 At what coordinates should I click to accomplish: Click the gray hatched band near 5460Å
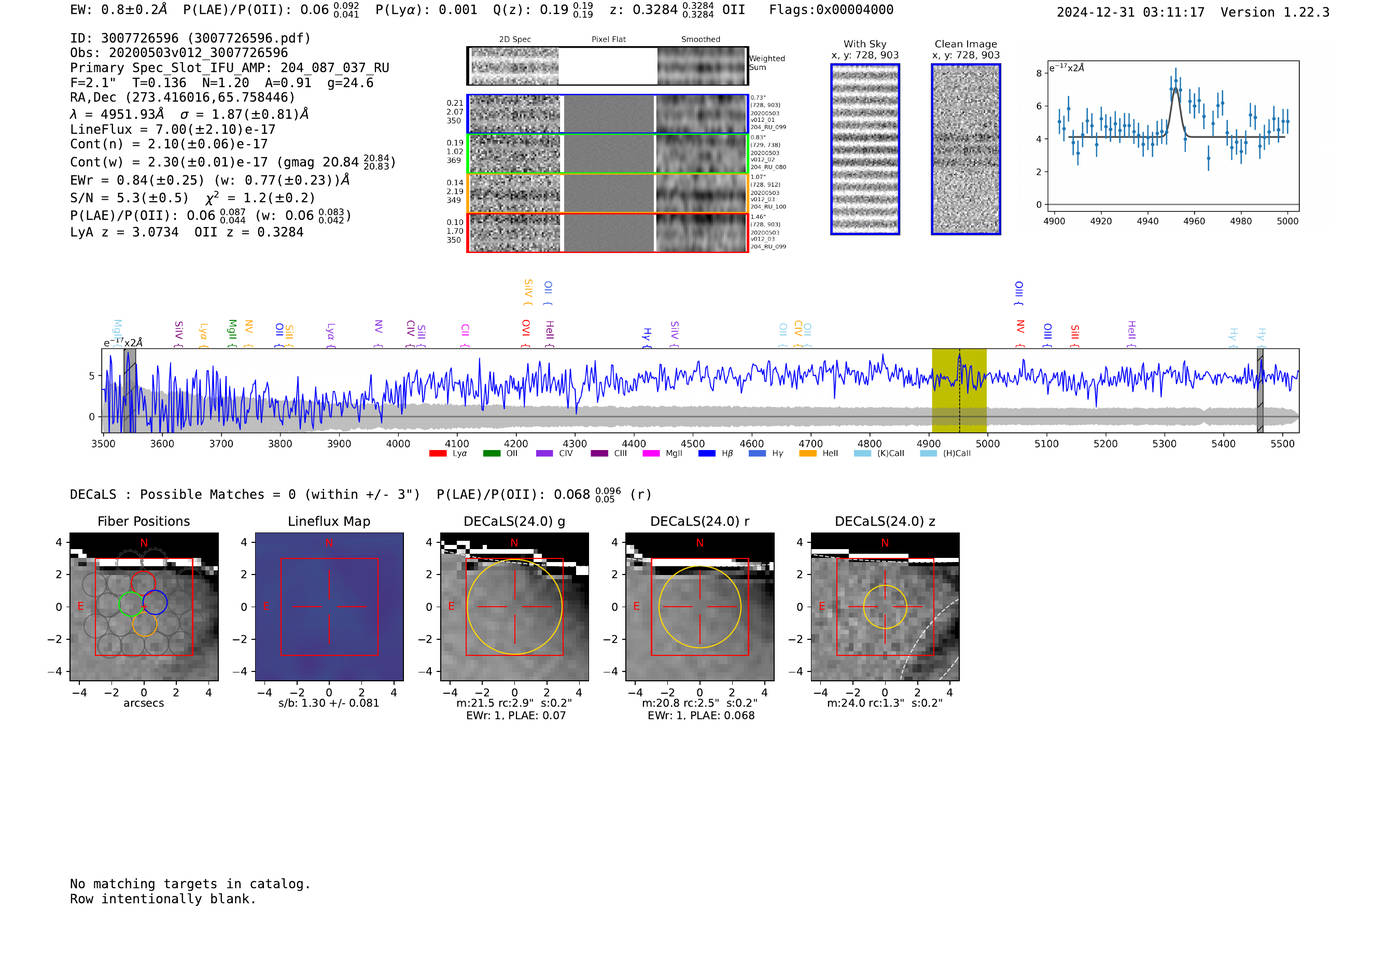tap(1260, 391)
